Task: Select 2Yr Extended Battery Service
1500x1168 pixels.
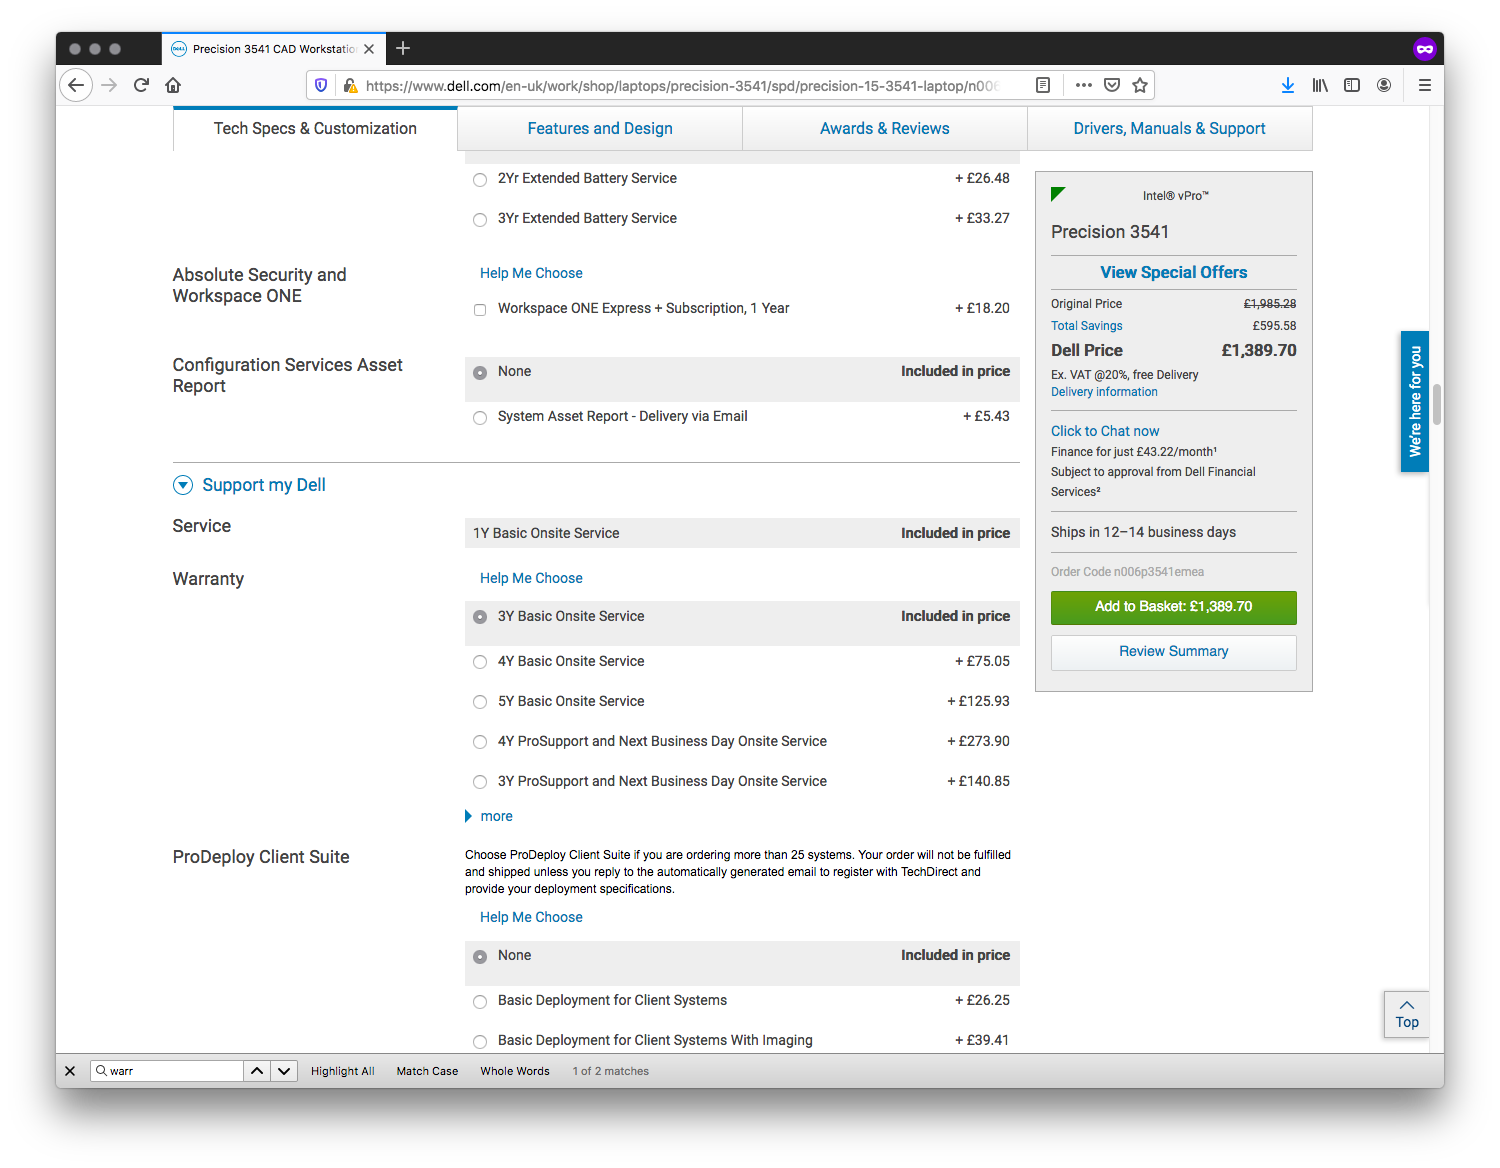Action: pos(480,179)
